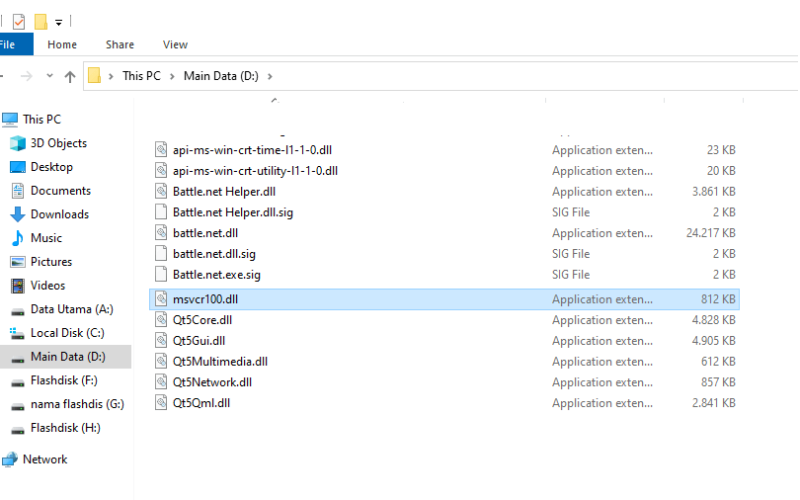Viewport: 800px width, 500px height.
Task: Open the Recent locations dropdown chevron
Action: pos(49,76)
